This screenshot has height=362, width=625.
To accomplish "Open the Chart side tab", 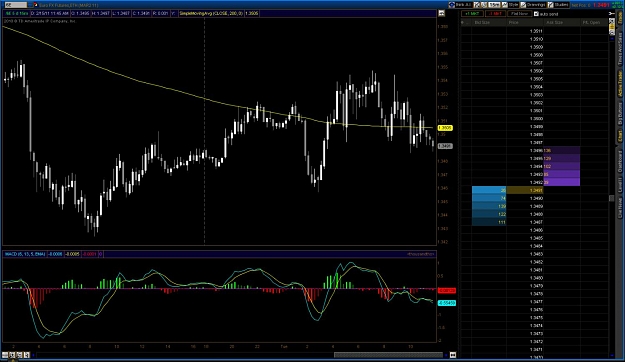I will point(620,137).
